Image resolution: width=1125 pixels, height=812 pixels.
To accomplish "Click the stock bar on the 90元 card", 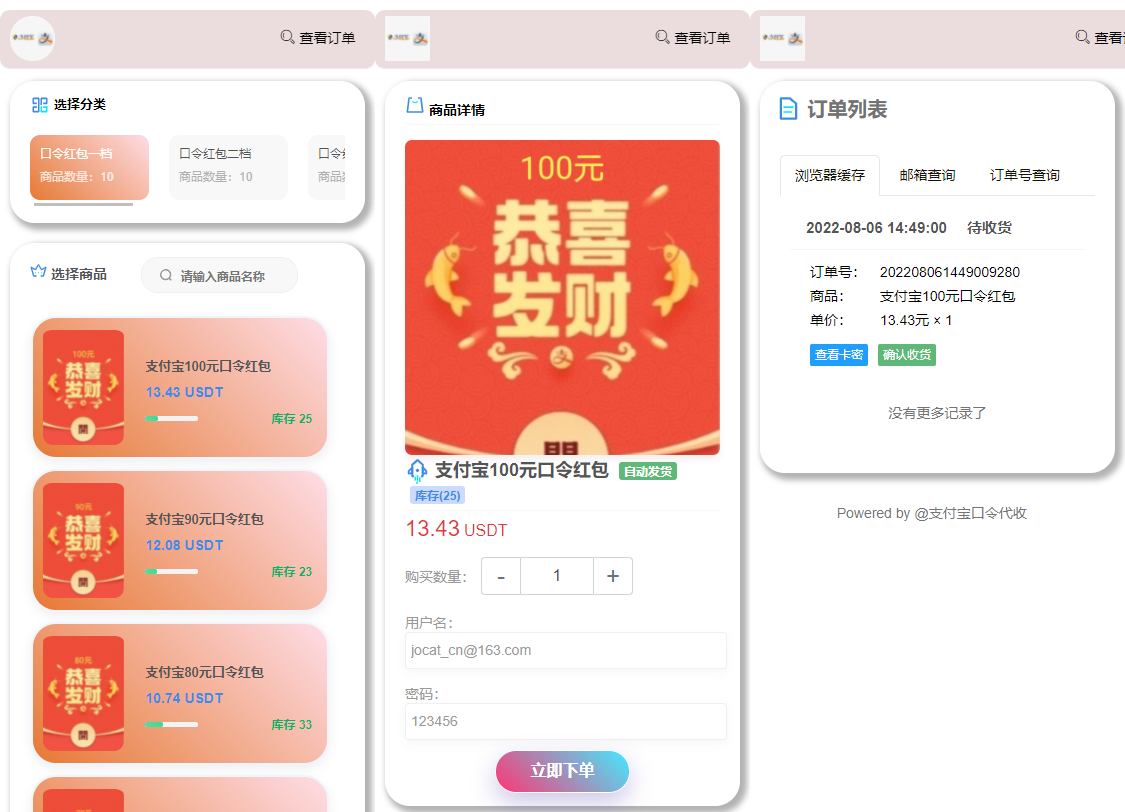I will [171, 571].
